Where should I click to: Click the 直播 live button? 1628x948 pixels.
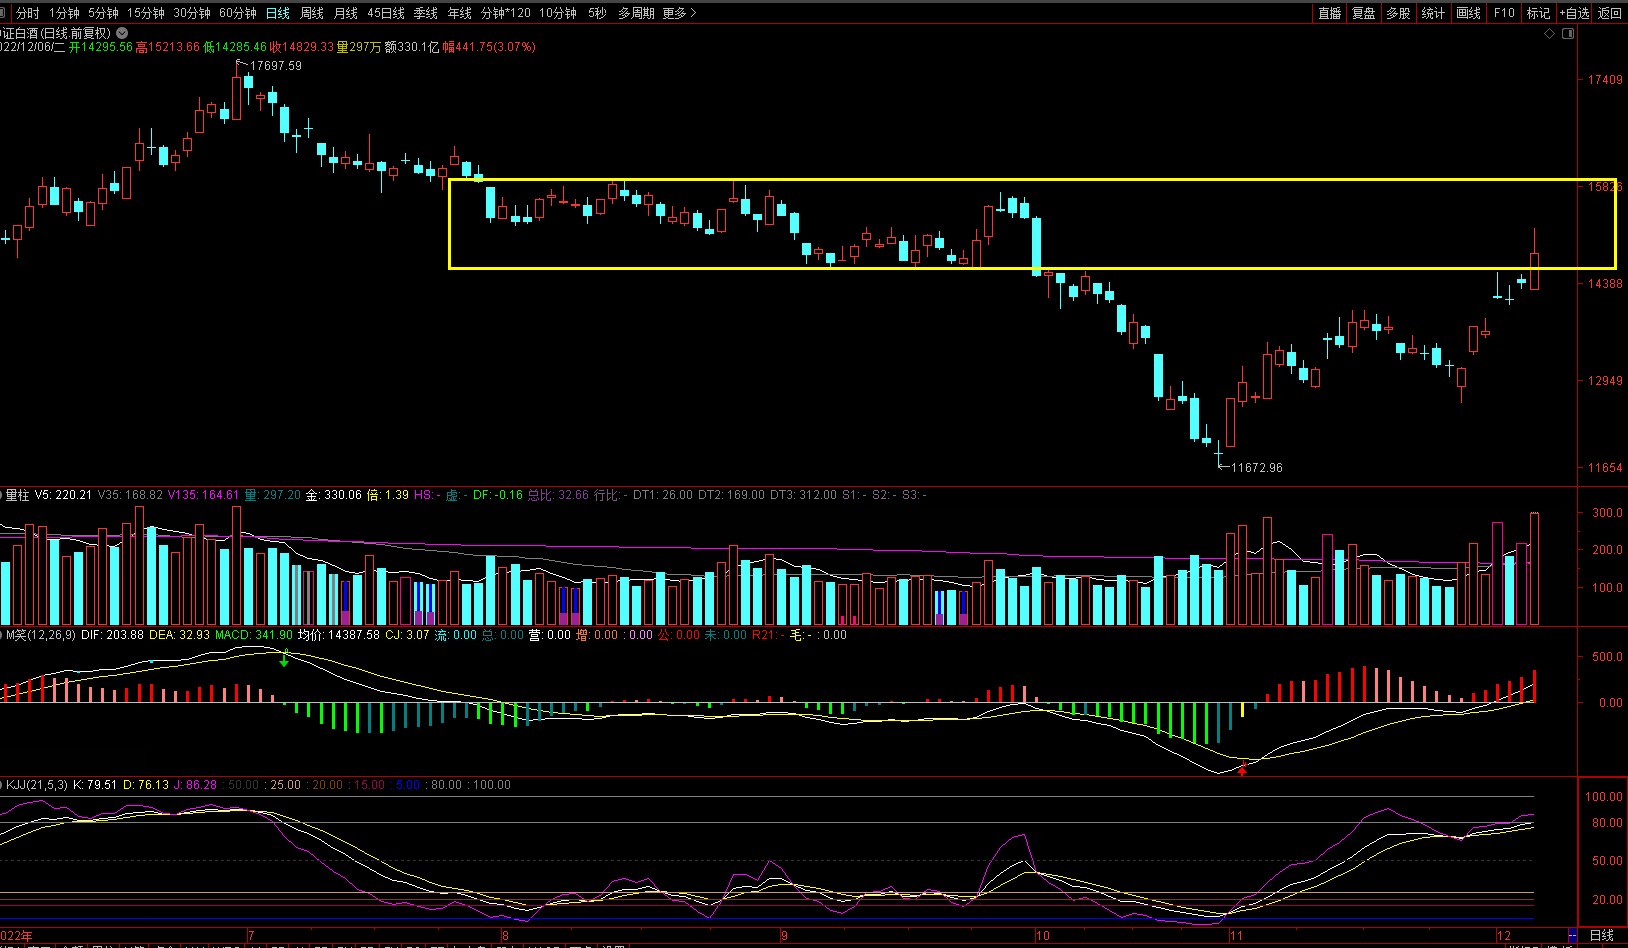click(1329, 13)
